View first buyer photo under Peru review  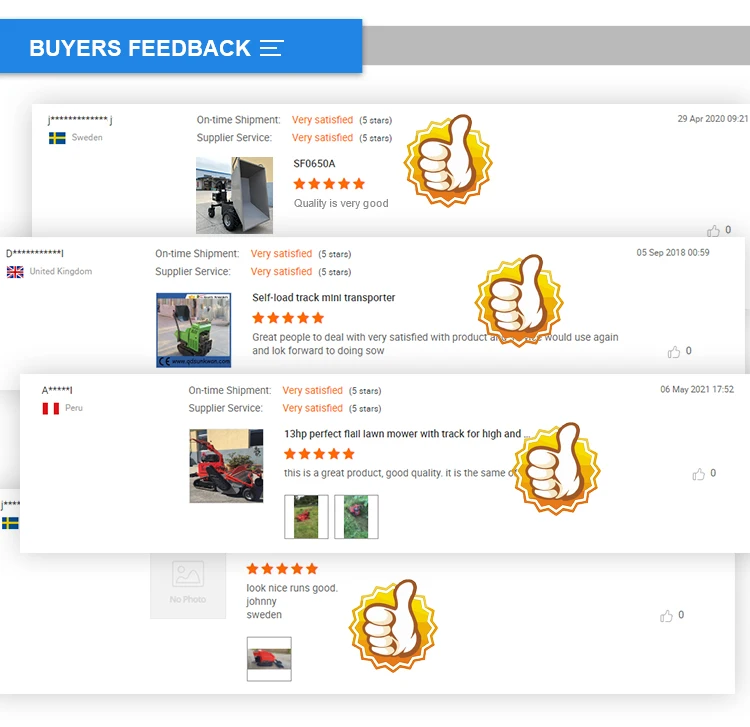pyautogui.click(x=306, y=517)
